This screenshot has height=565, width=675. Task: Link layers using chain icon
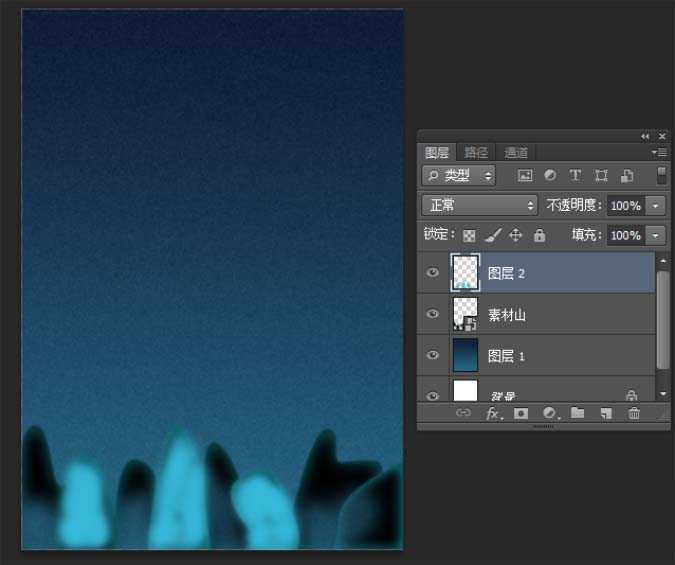tap(463, 413)
